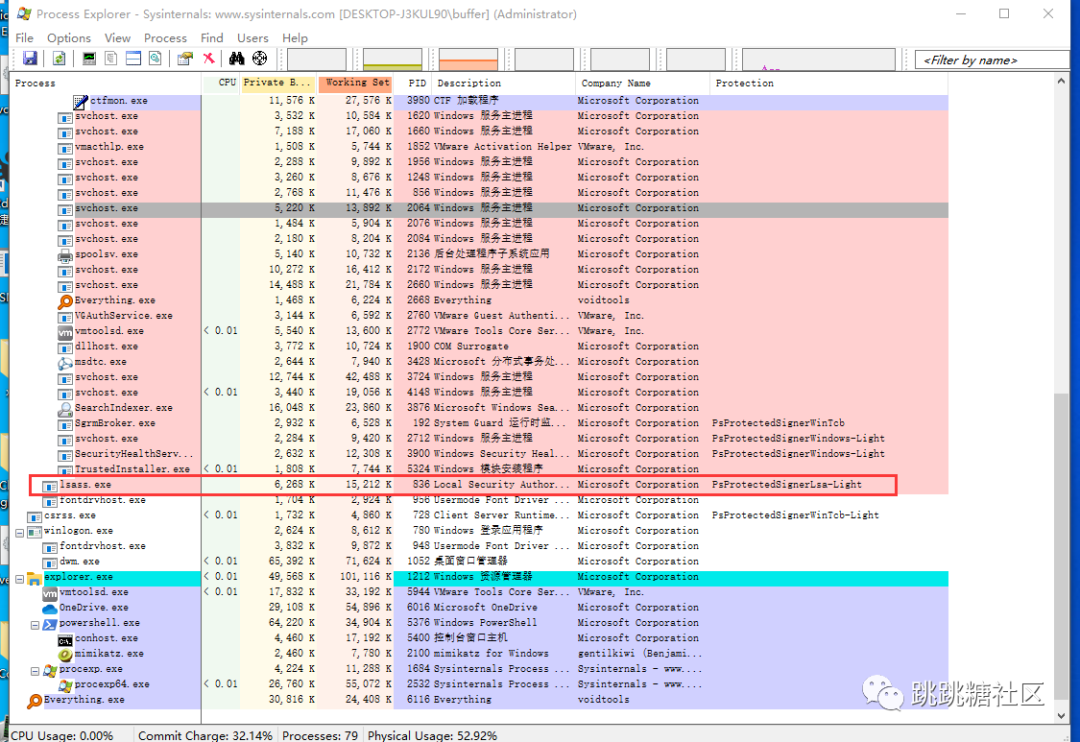Select the dwm.exe process row
1080x742 pixels.
[x=479, y=561]
